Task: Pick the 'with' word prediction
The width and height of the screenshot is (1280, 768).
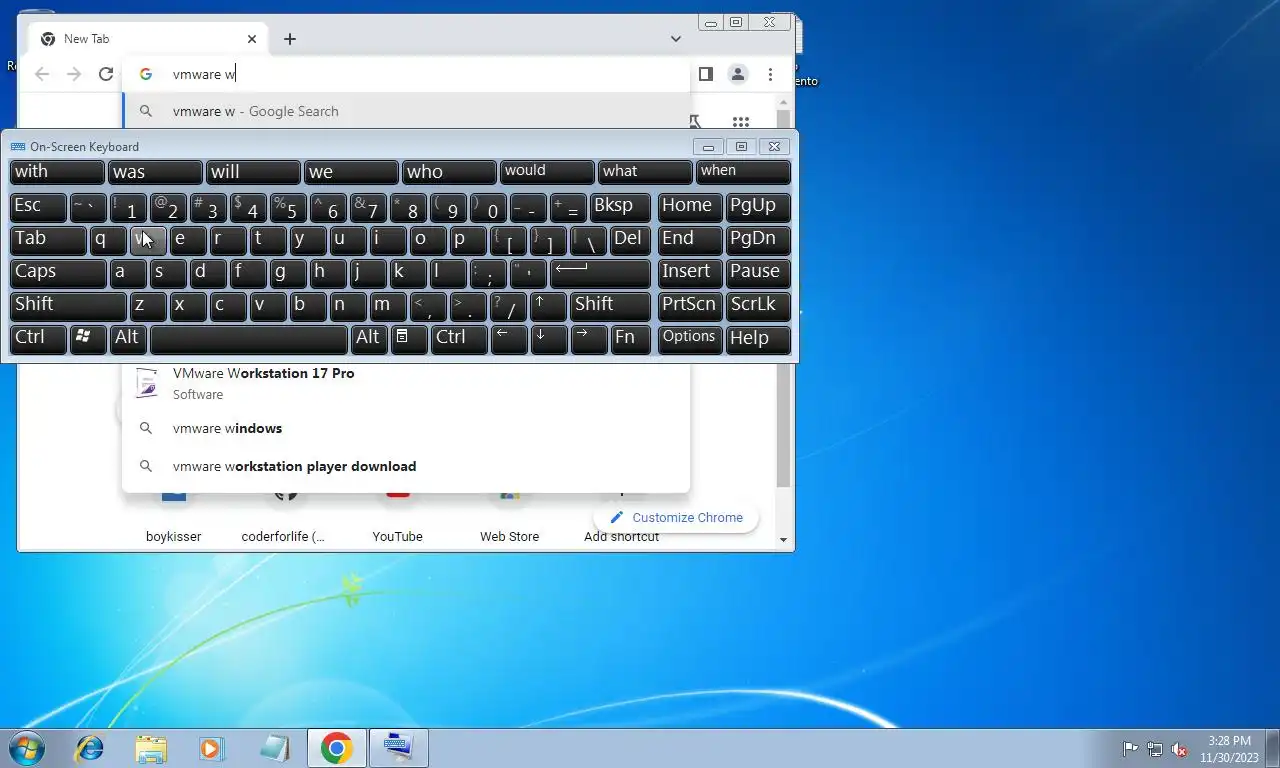Action: tap(57, 172)
